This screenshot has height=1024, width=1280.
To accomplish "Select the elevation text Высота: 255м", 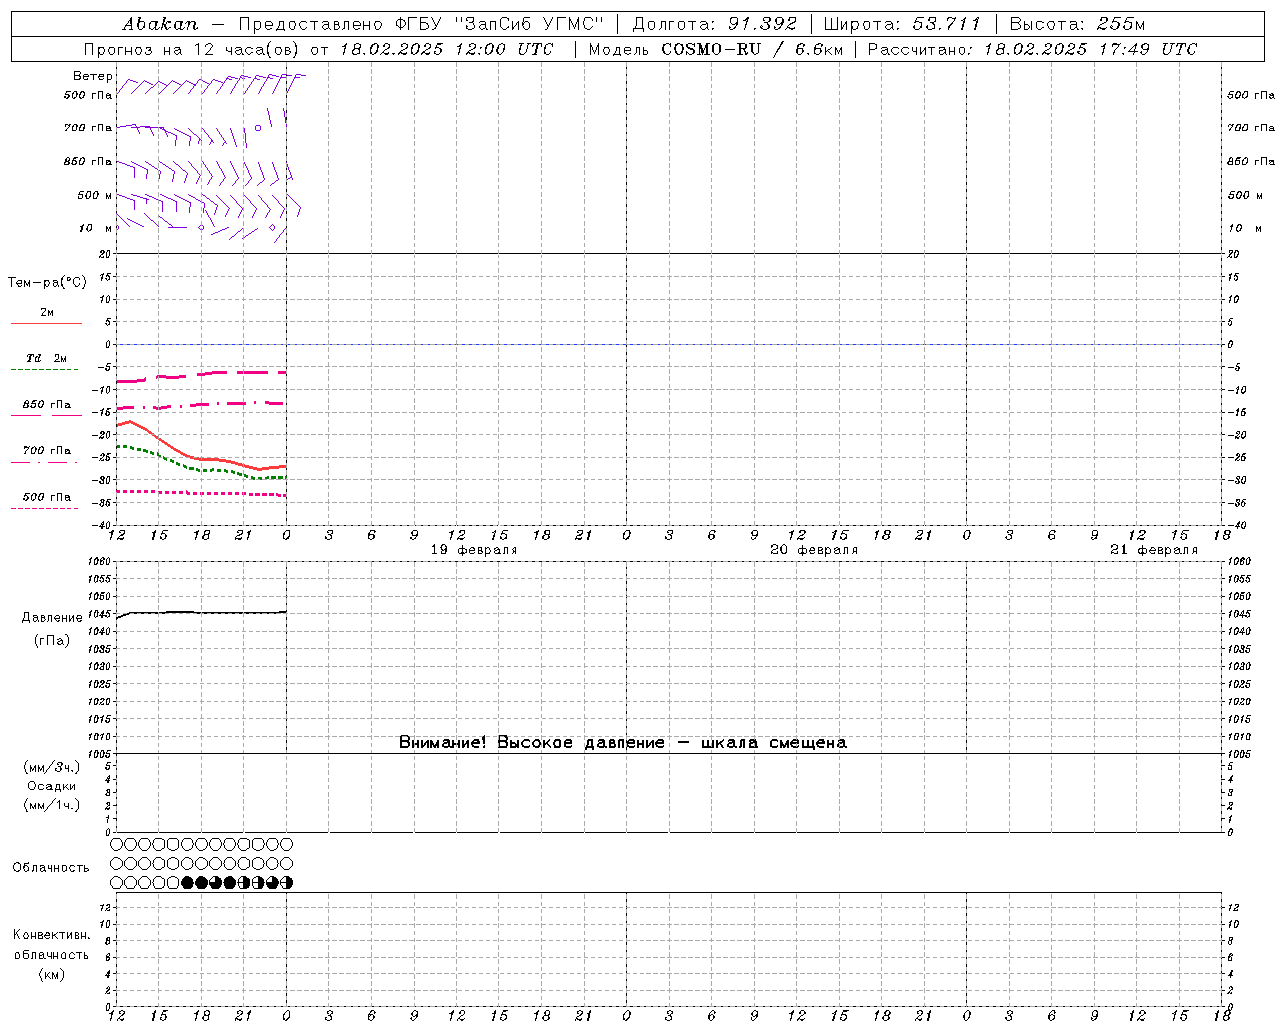I will coord(1077,23).
